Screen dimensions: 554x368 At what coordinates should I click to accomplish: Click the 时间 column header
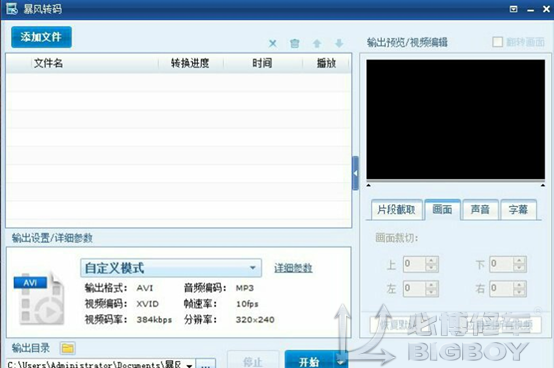click(x=262, y=63)
